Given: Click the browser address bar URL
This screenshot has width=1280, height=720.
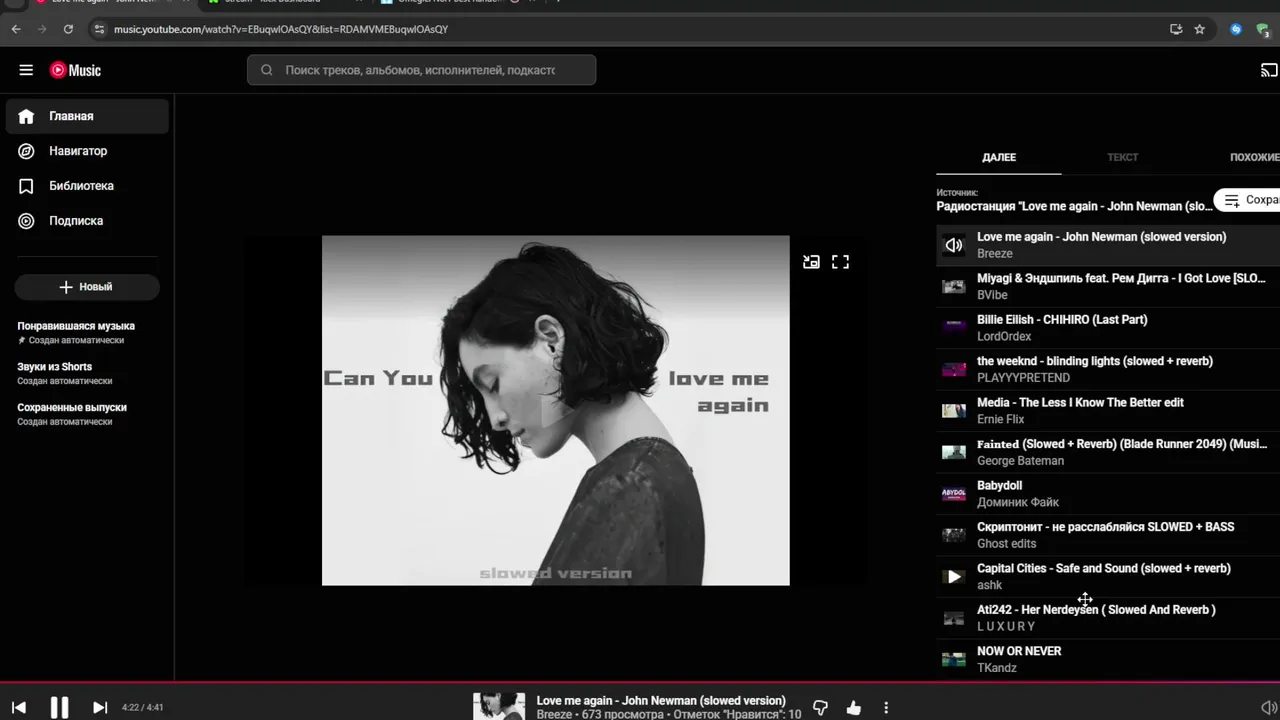Looking at the screenshot, I should (x=281, y=29).
